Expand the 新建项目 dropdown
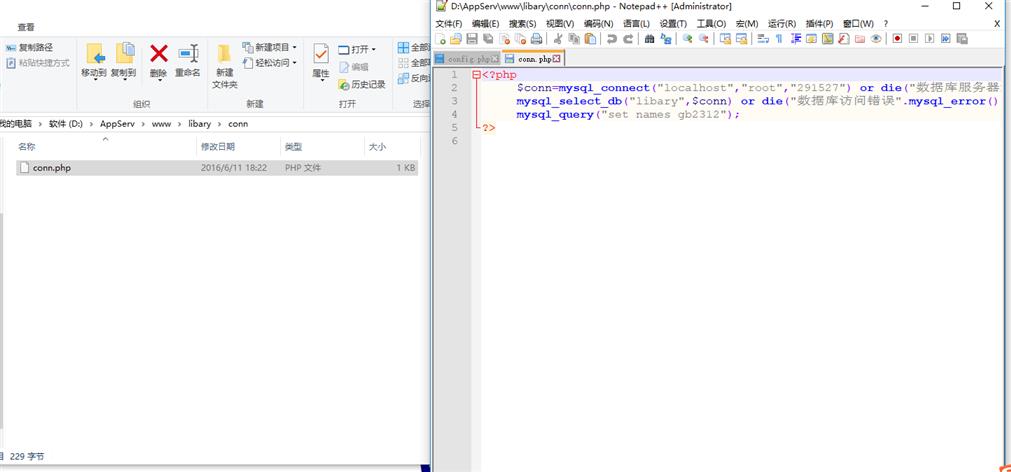The height and width of the screenshot is (472, 1011). 295,47
